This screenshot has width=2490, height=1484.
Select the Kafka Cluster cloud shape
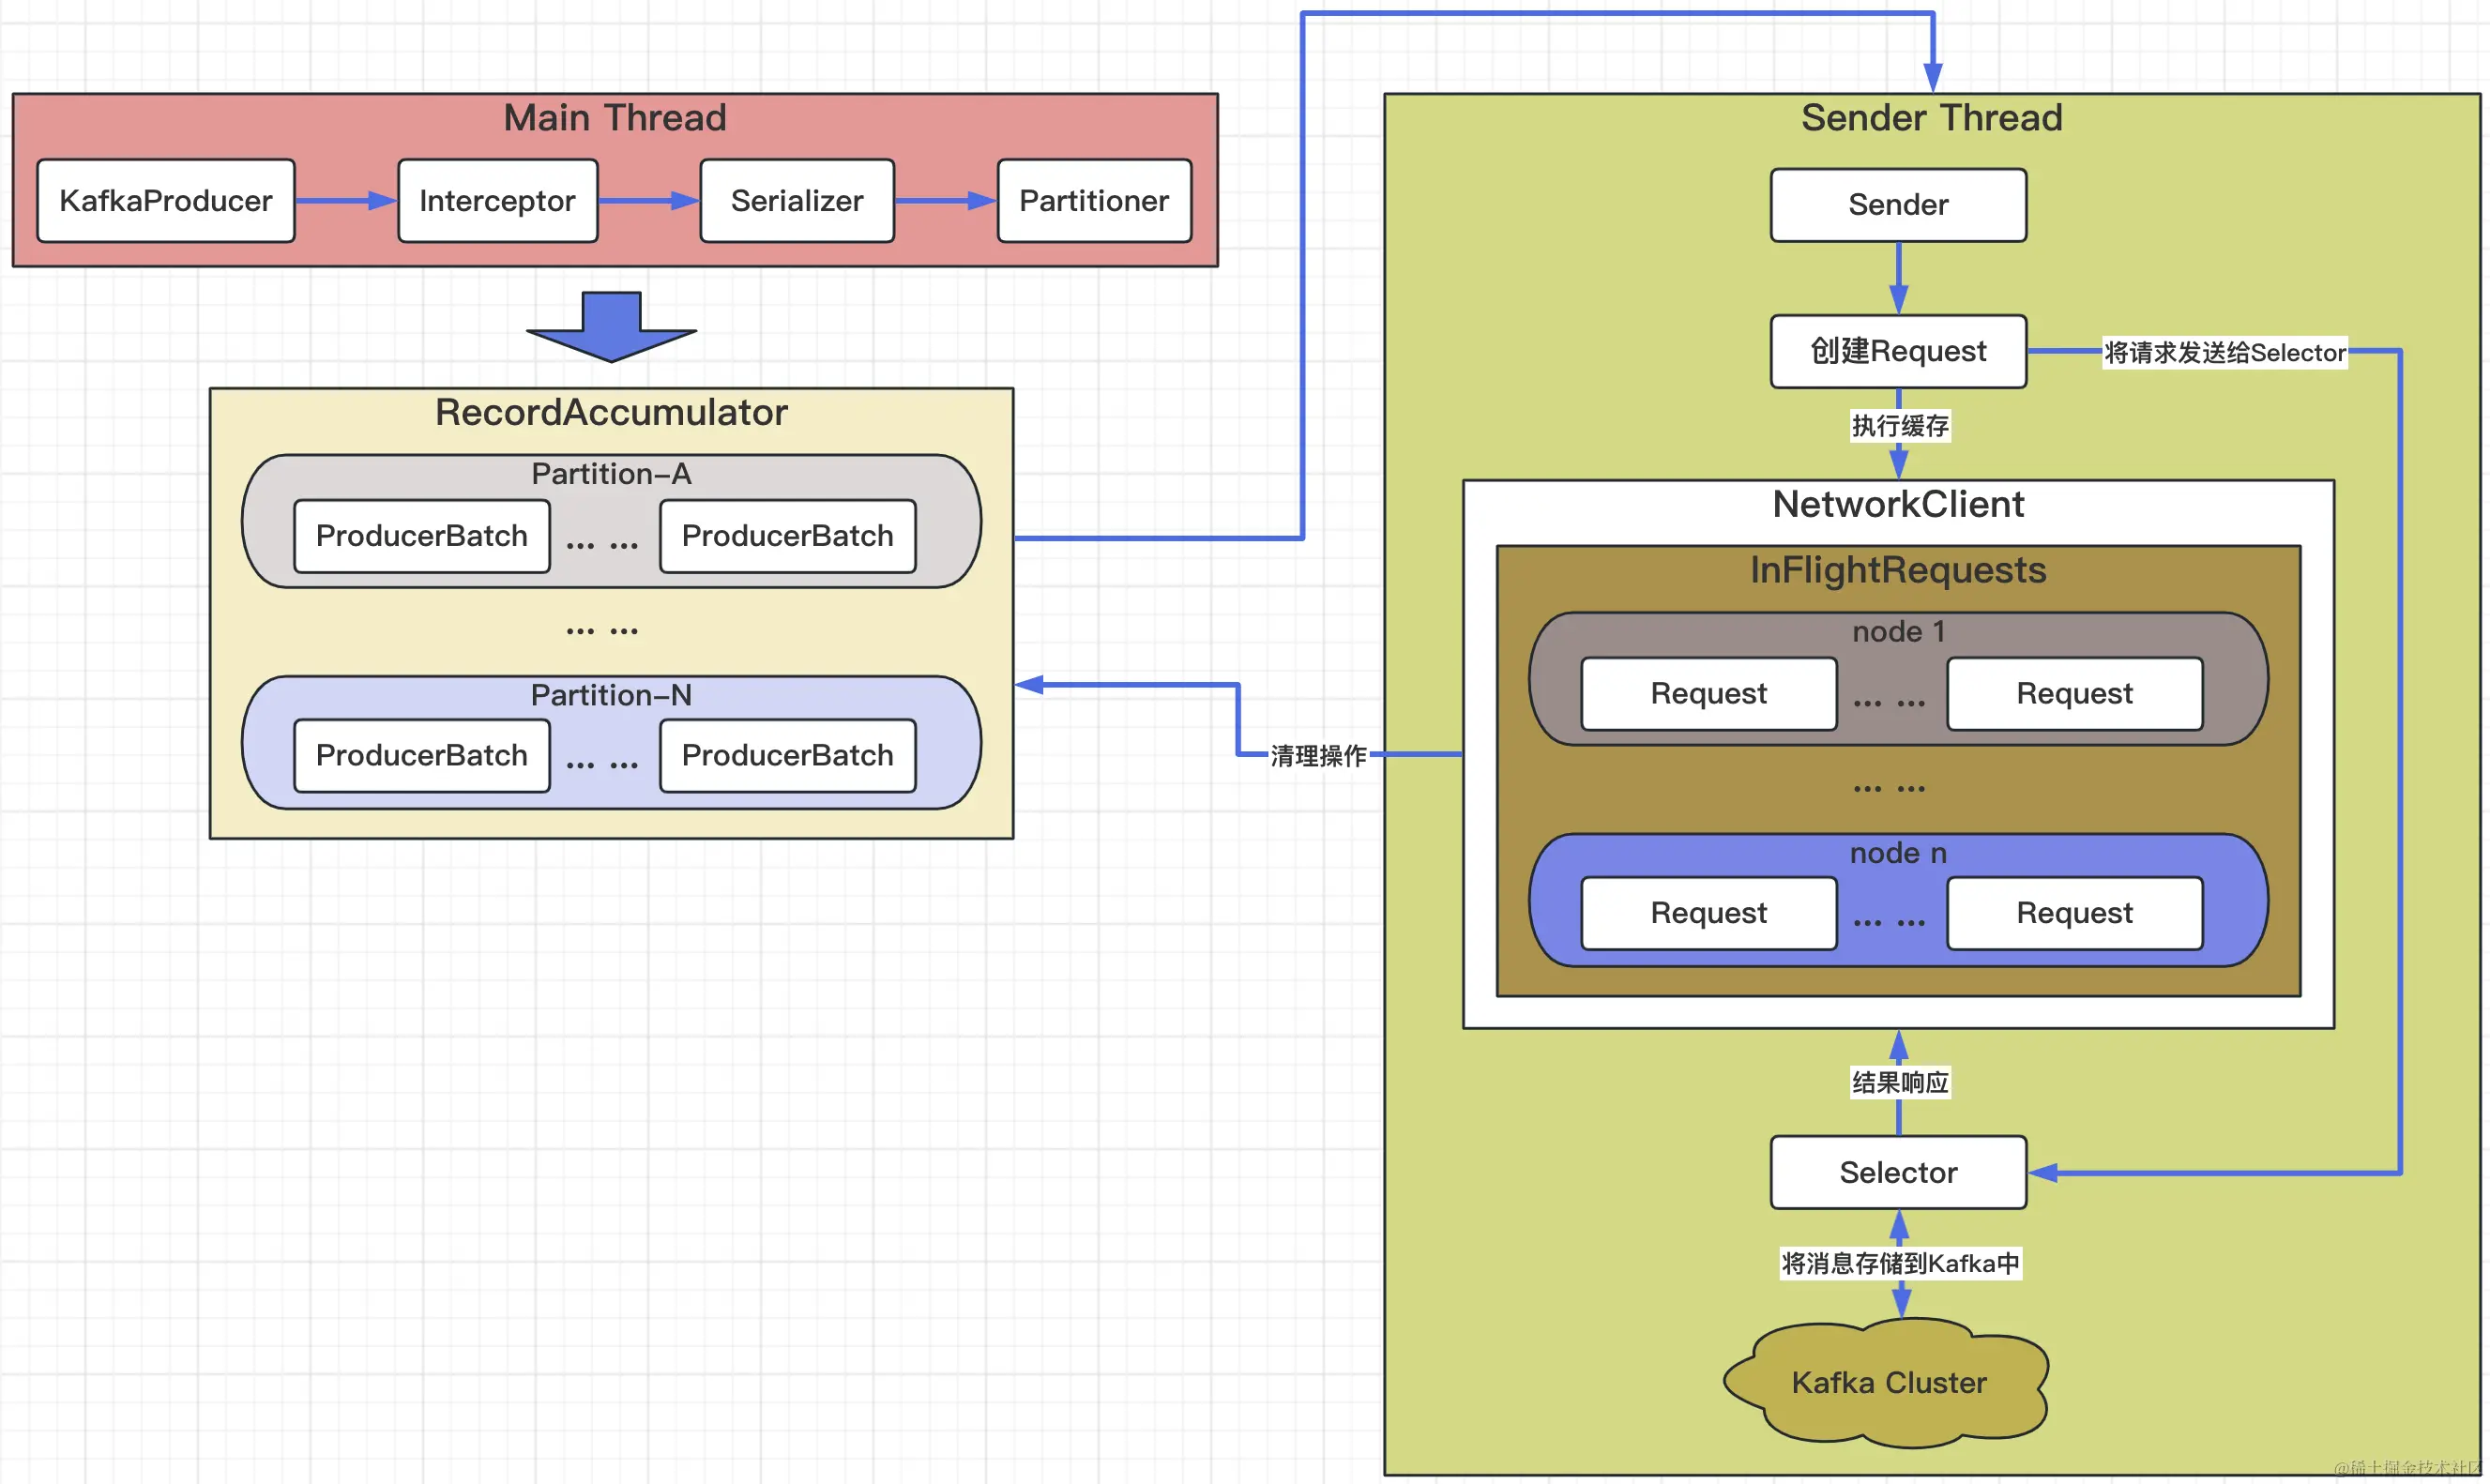point(1887,1383)
